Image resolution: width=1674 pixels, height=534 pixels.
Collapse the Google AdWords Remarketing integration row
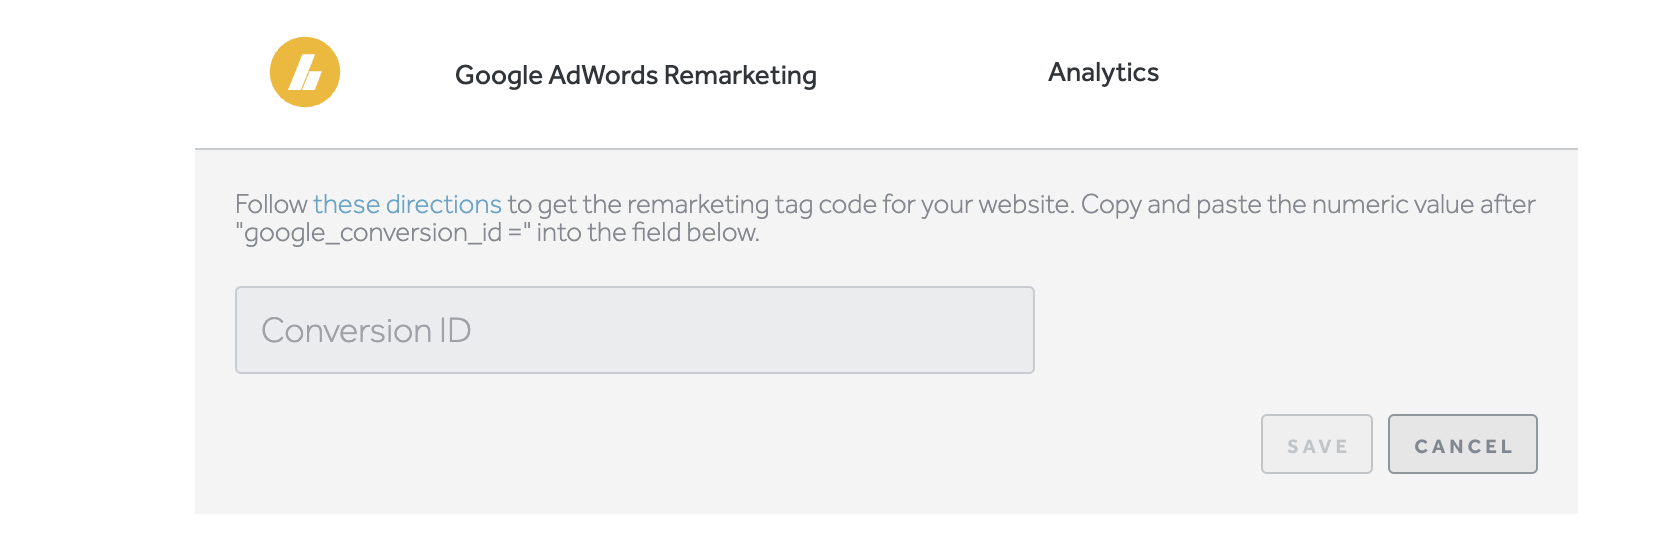(x=886, y=74)
